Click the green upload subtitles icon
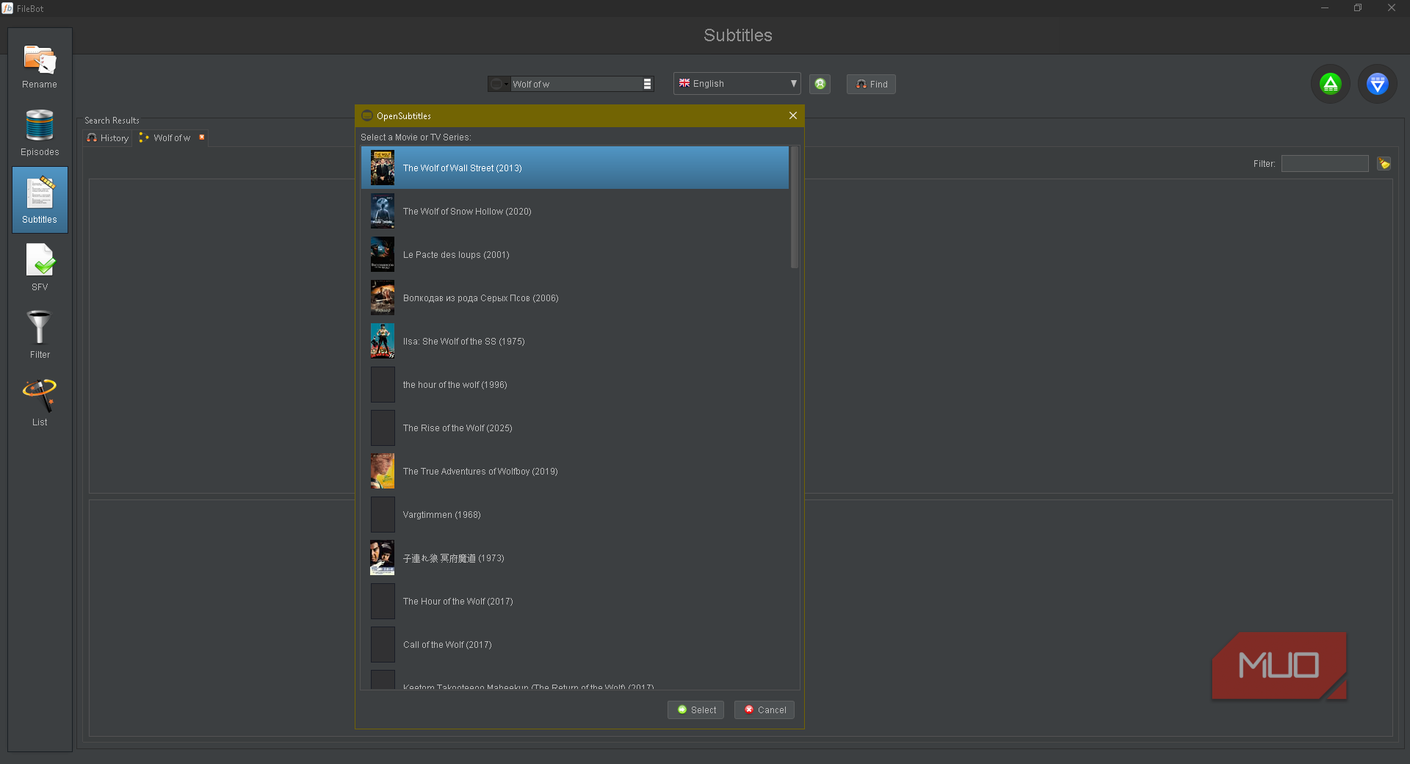1410x764 pixels. 1330,84
